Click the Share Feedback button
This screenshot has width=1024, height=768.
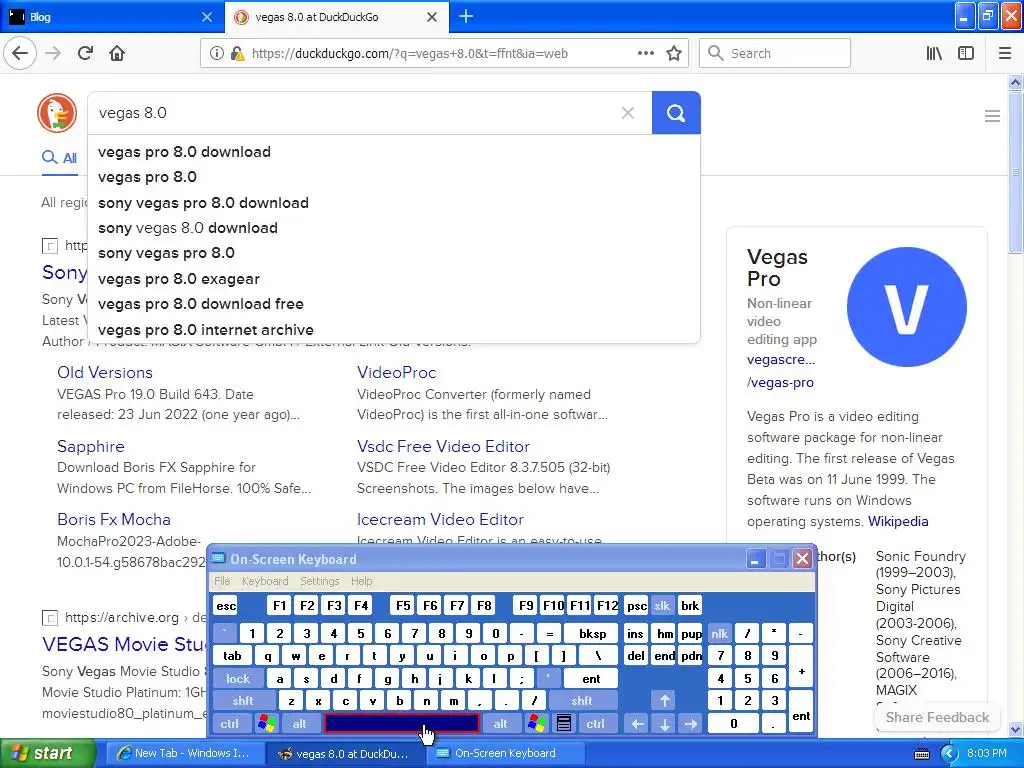click(937, 717)
